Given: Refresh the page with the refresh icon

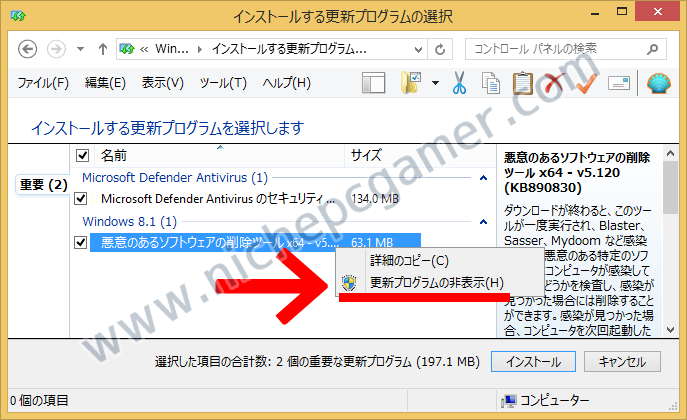Looking at the screenshot, I should (440, 49).
